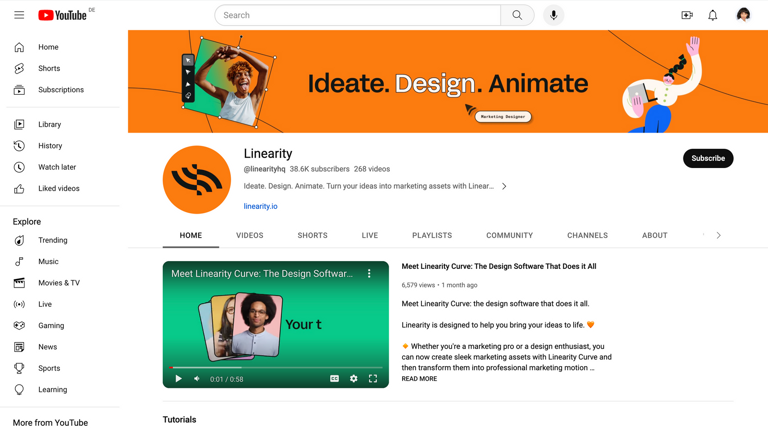Toggle closed captions on the video

coord(335,379)
